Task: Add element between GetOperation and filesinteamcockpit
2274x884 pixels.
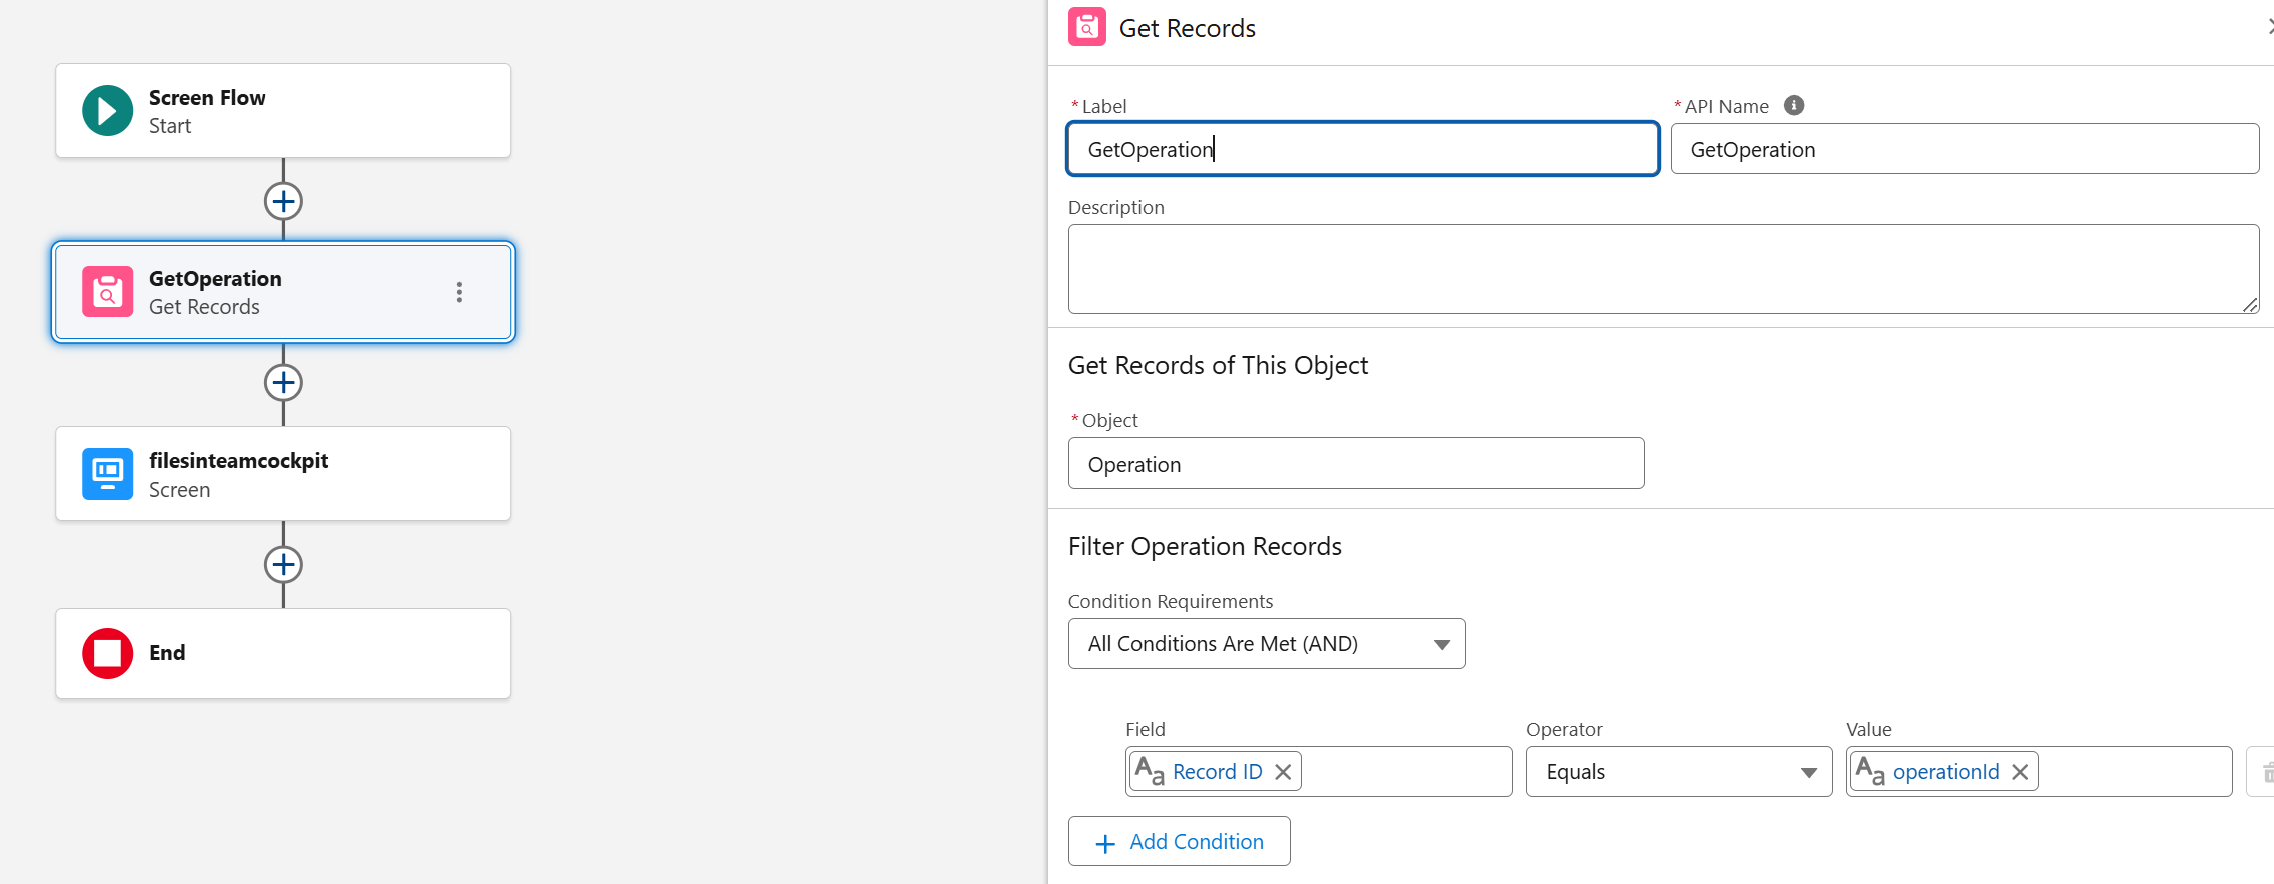Action: click(x=283, y=383)
